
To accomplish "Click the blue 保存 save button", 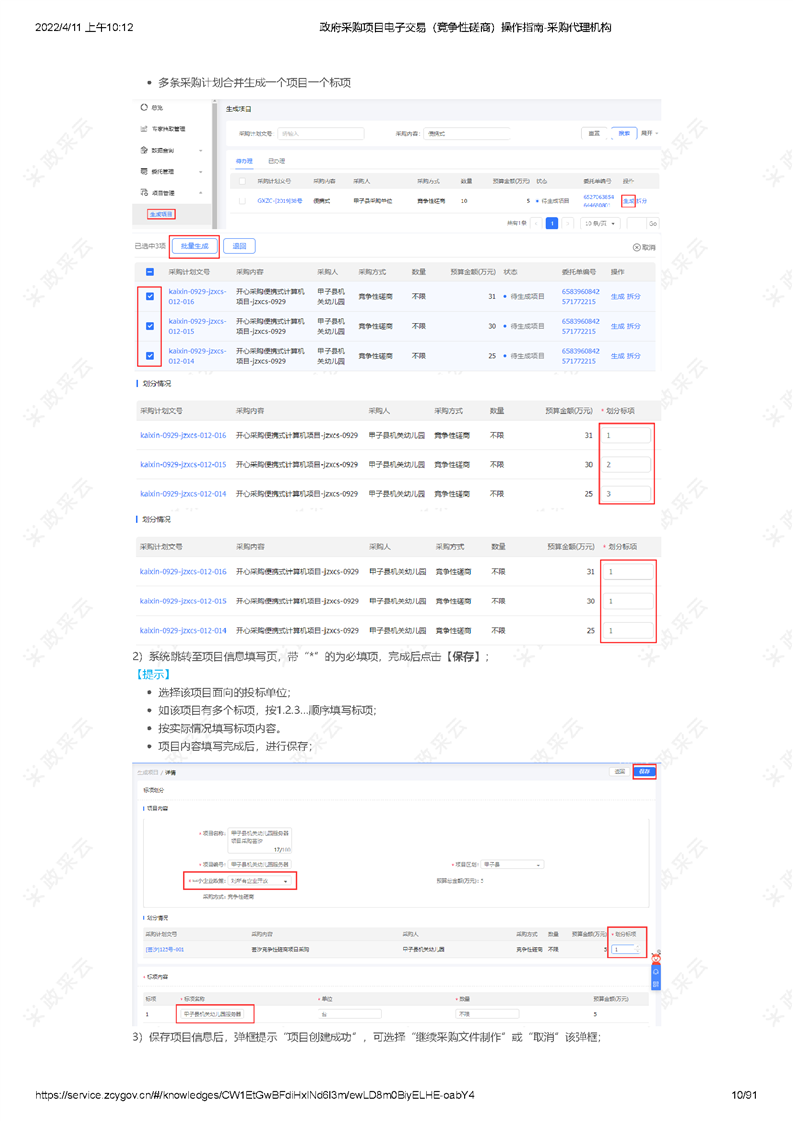I will 644,772.
